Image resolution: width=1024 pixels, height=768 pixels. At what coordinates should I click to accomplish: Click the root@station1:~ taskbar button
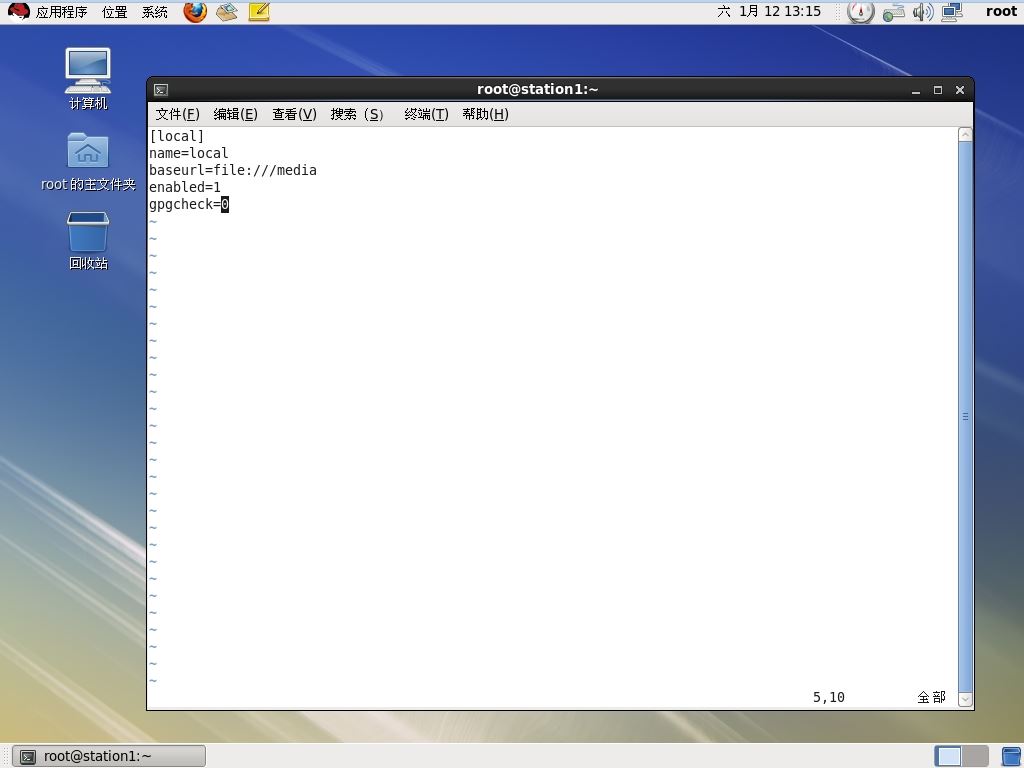(x=109, y=756)
